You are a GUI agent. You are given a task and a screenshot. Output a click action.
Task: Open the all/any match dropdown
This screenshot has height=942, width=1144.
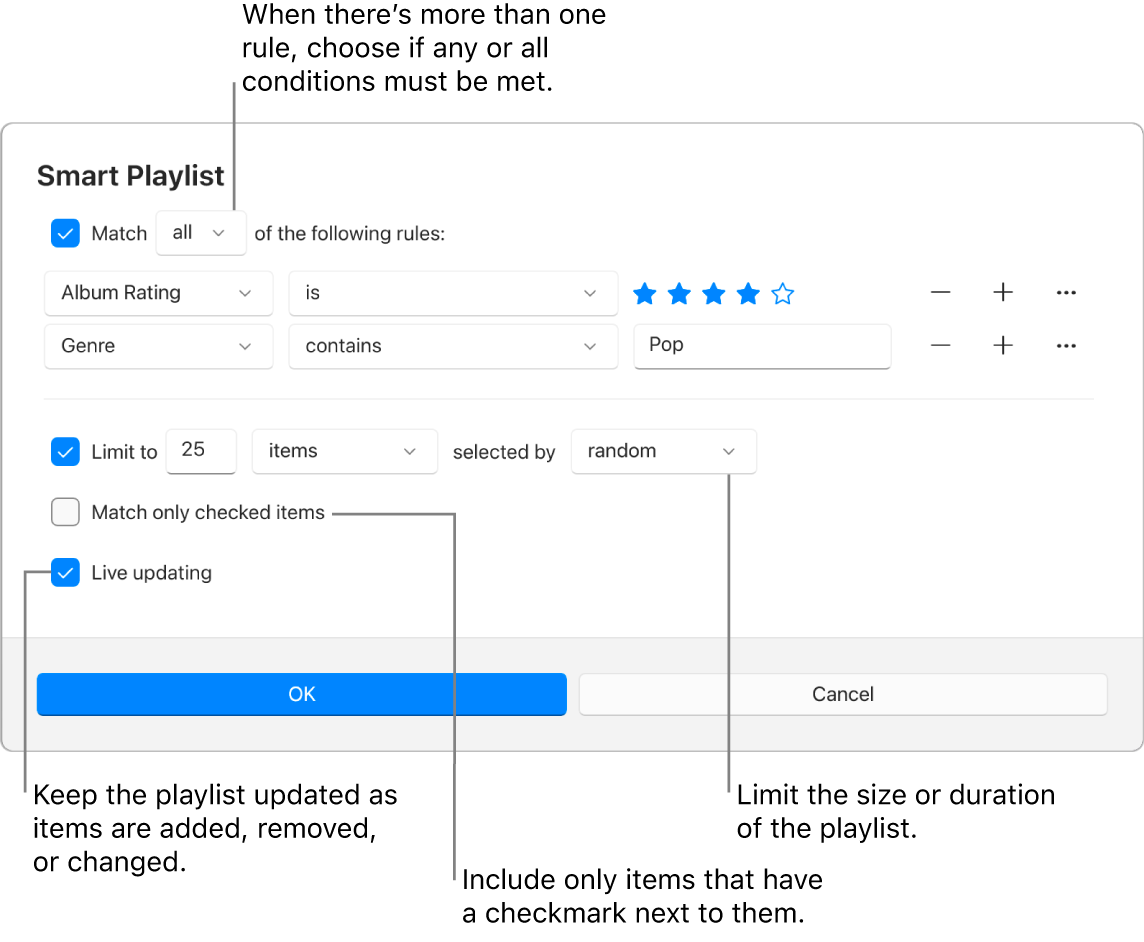(201, 233)
